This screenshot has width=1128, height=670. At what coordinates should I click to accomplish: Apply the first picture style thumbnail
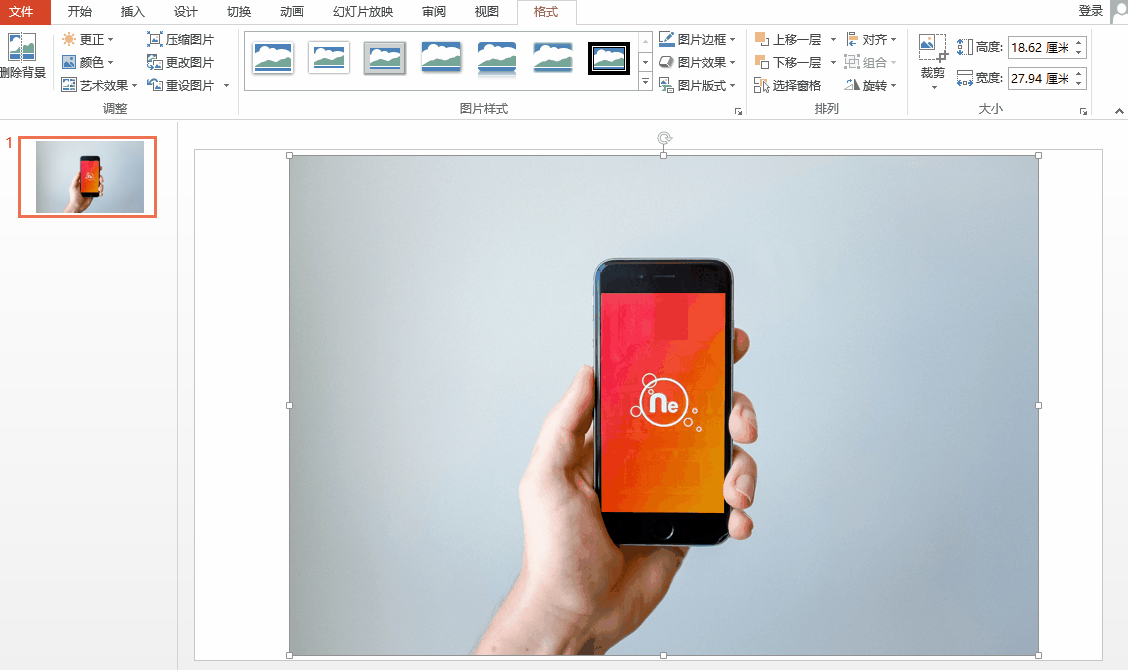coord(273,58)
